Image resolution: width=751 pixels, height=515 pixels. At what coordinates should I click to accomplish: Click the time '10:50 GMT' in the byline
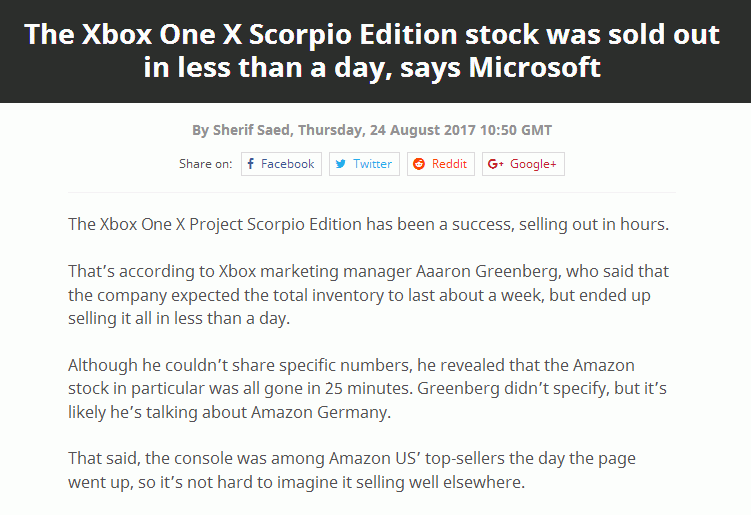(x=516, y=130)
